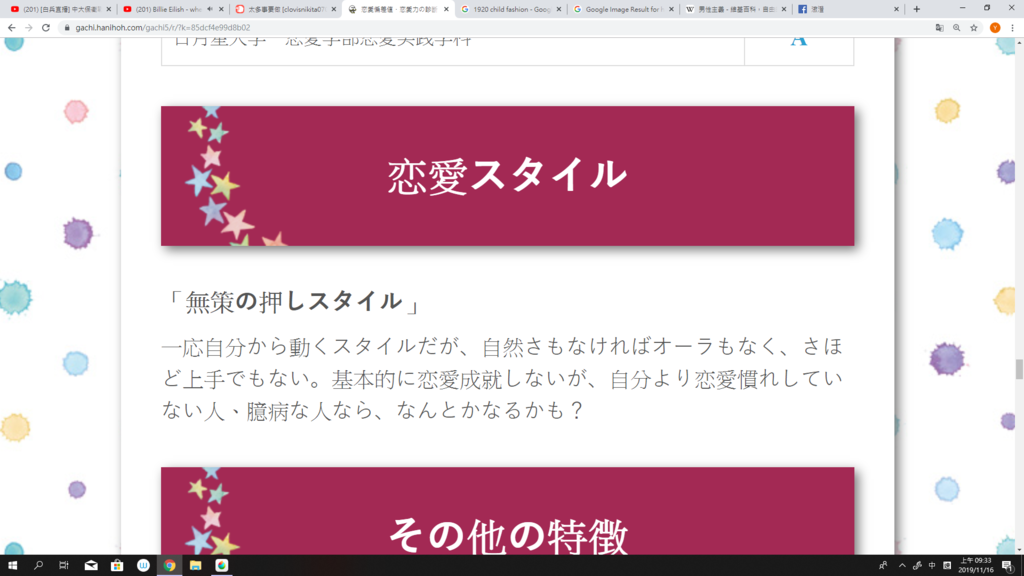Open the Action Center notifications

[x=1008, y=566]
